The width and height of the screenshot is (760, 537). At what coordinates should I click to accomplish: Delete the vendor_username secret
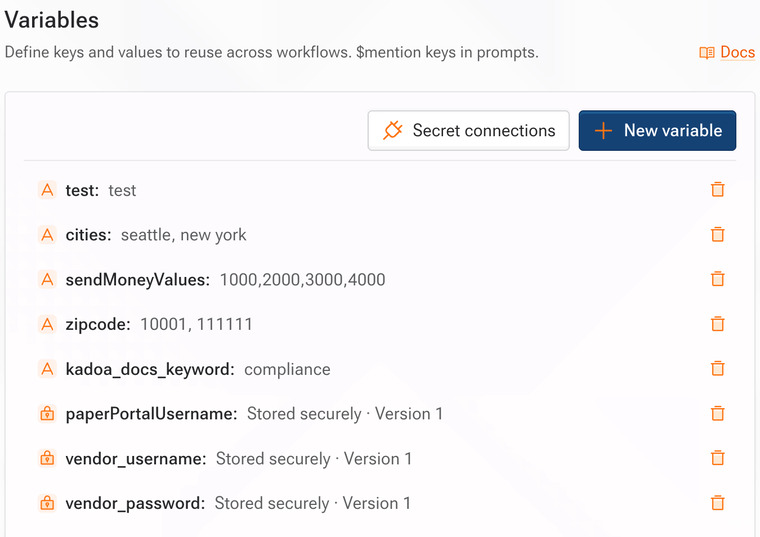click(717, 458)
